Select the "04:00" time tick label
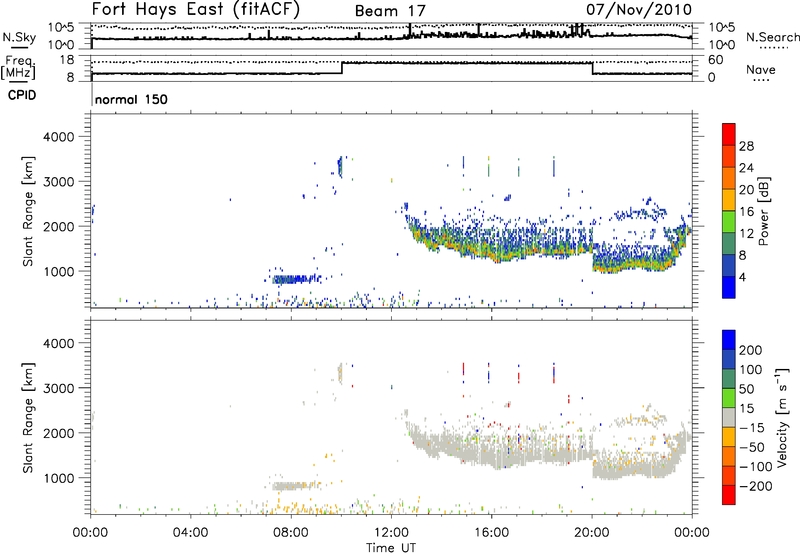Viewport: 800px width, 554px height. pos(191,533)
